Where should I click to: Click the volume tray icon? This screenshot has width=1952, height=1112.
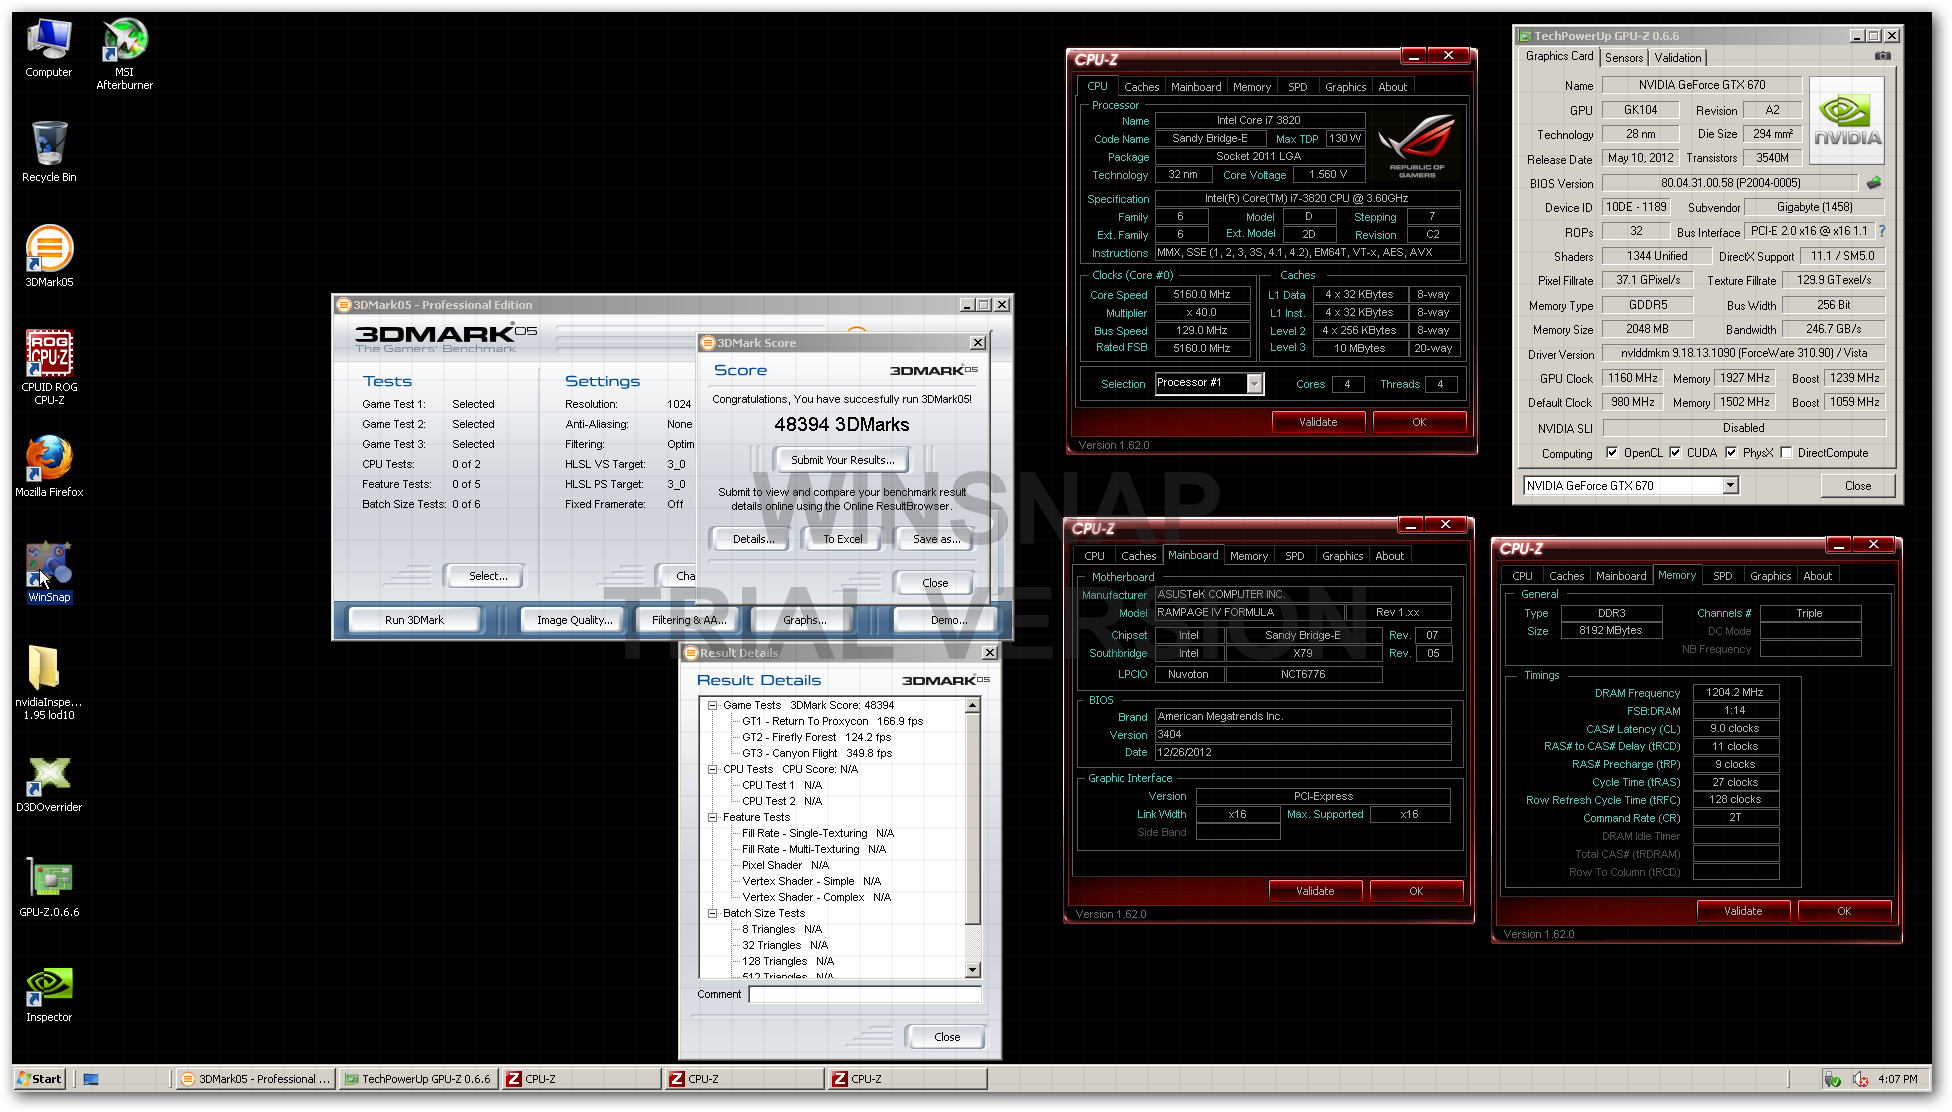1860,1079
